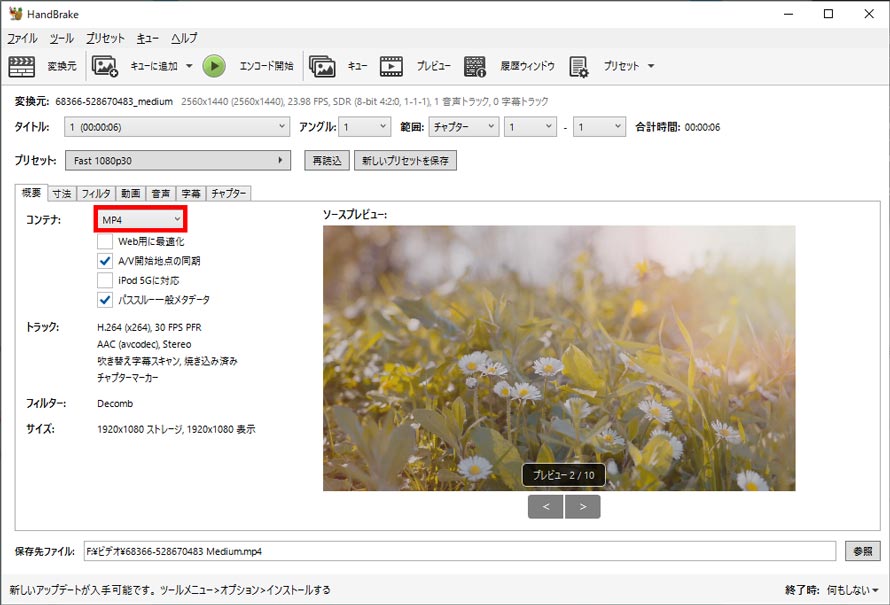Screen dimensions: 890x605
Task: Click the HandBrake app logo in title bar
Action: [15, 14]
